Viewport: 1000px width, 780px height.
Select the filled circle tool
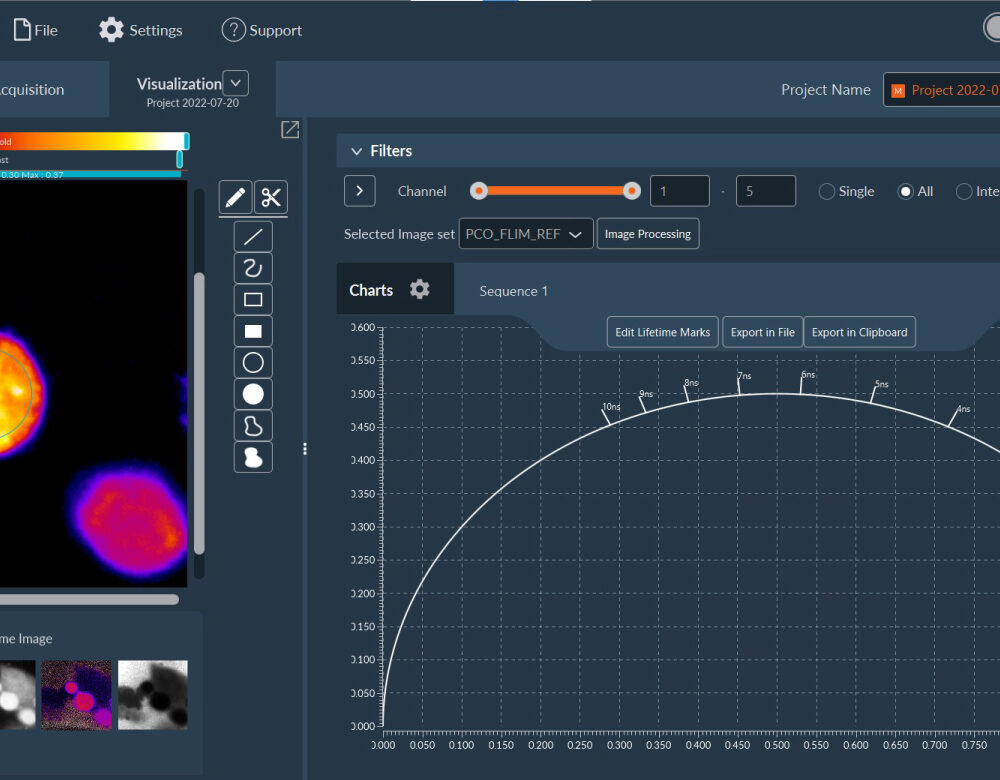[253, 394]
